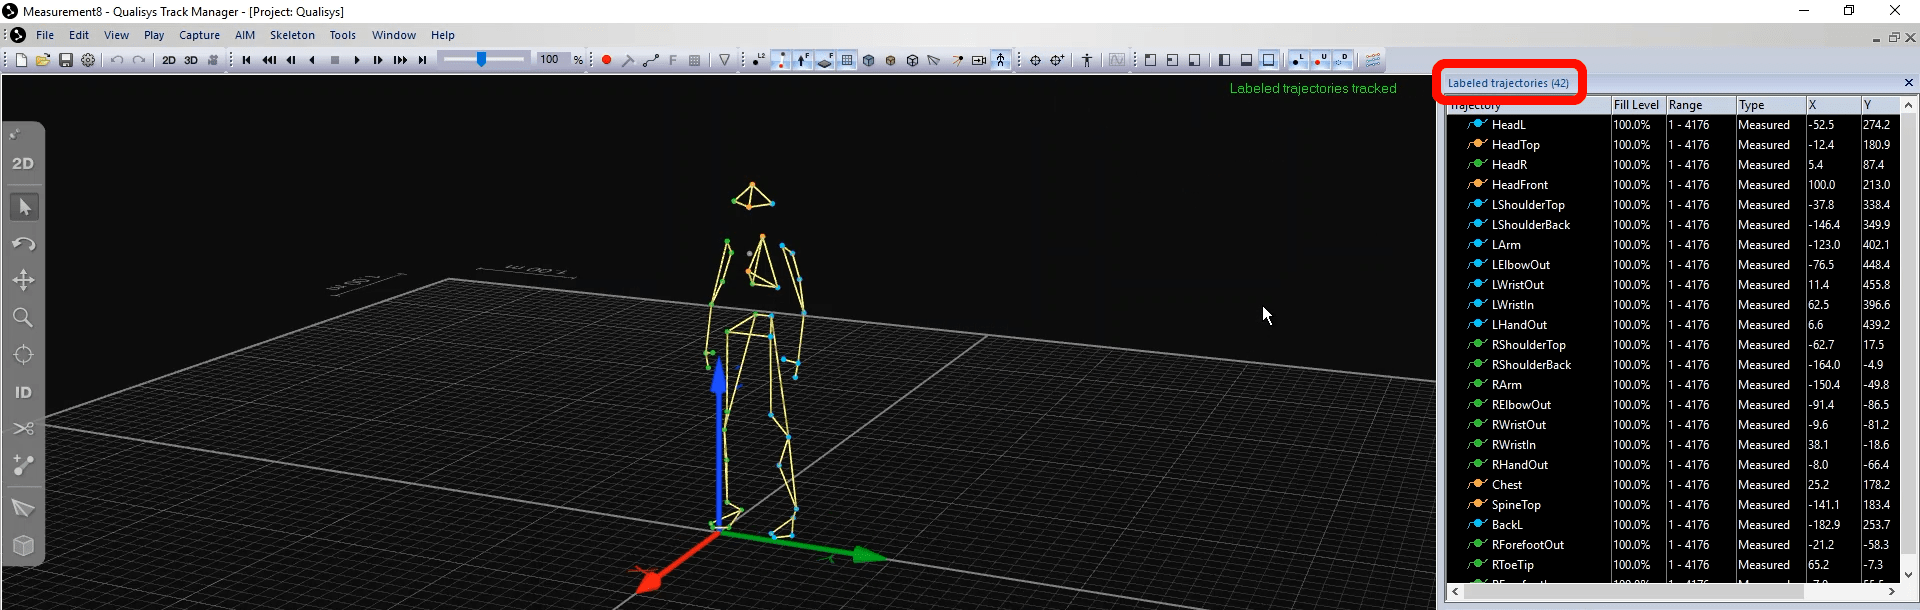Screen dimensions: 1920x610
Task: Redo the last action
Action: tap(139, 60)
